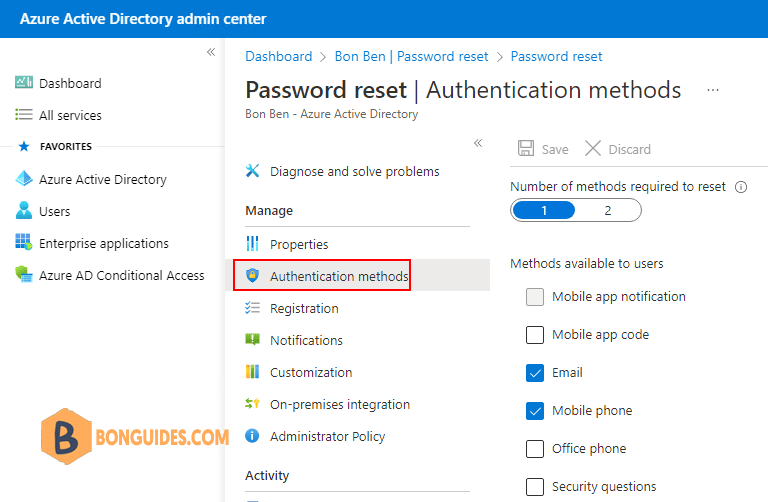The image size is (768, 502).
Task: Click the Customization colored bars icon
Action: click(x=252, y=372)
